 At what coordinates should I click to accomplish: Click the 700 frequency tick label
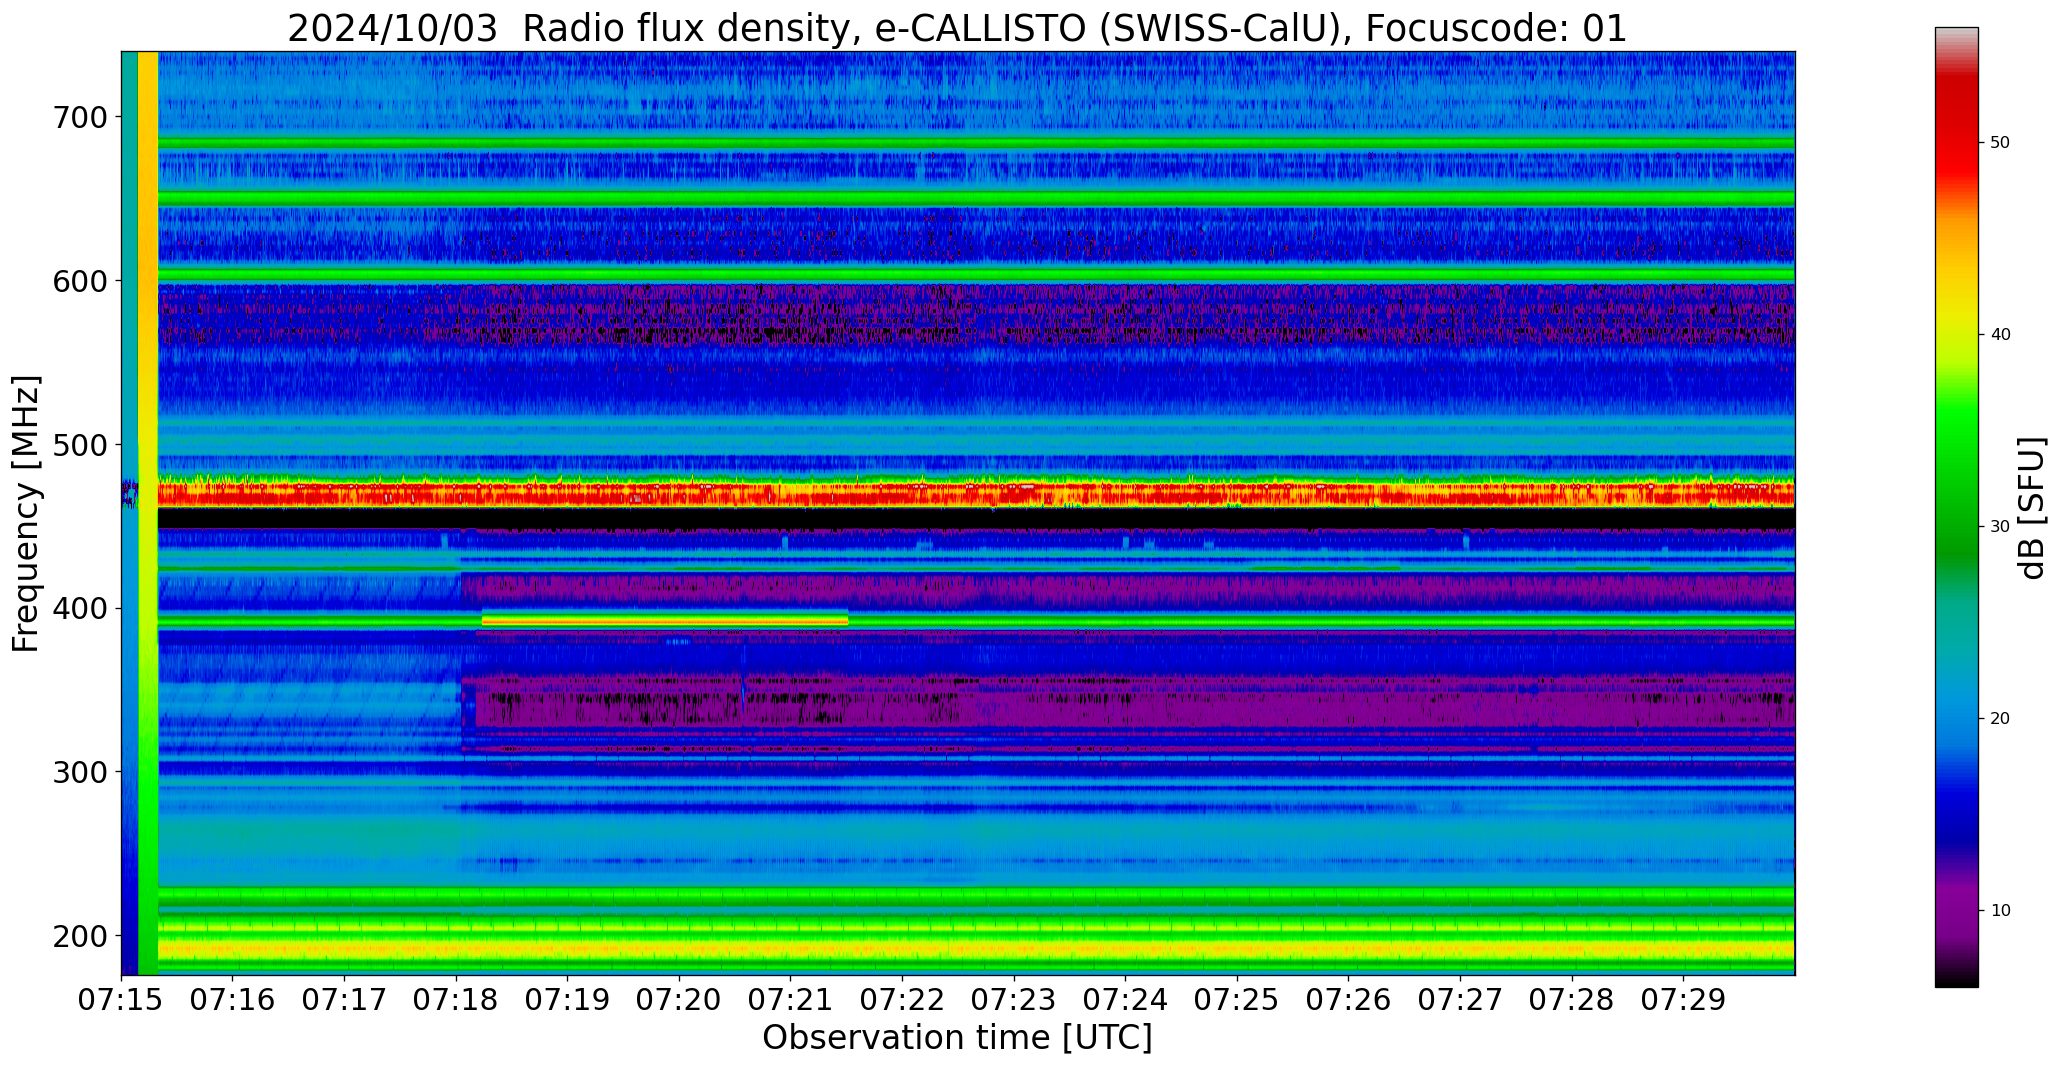click(x=79, y=117)
